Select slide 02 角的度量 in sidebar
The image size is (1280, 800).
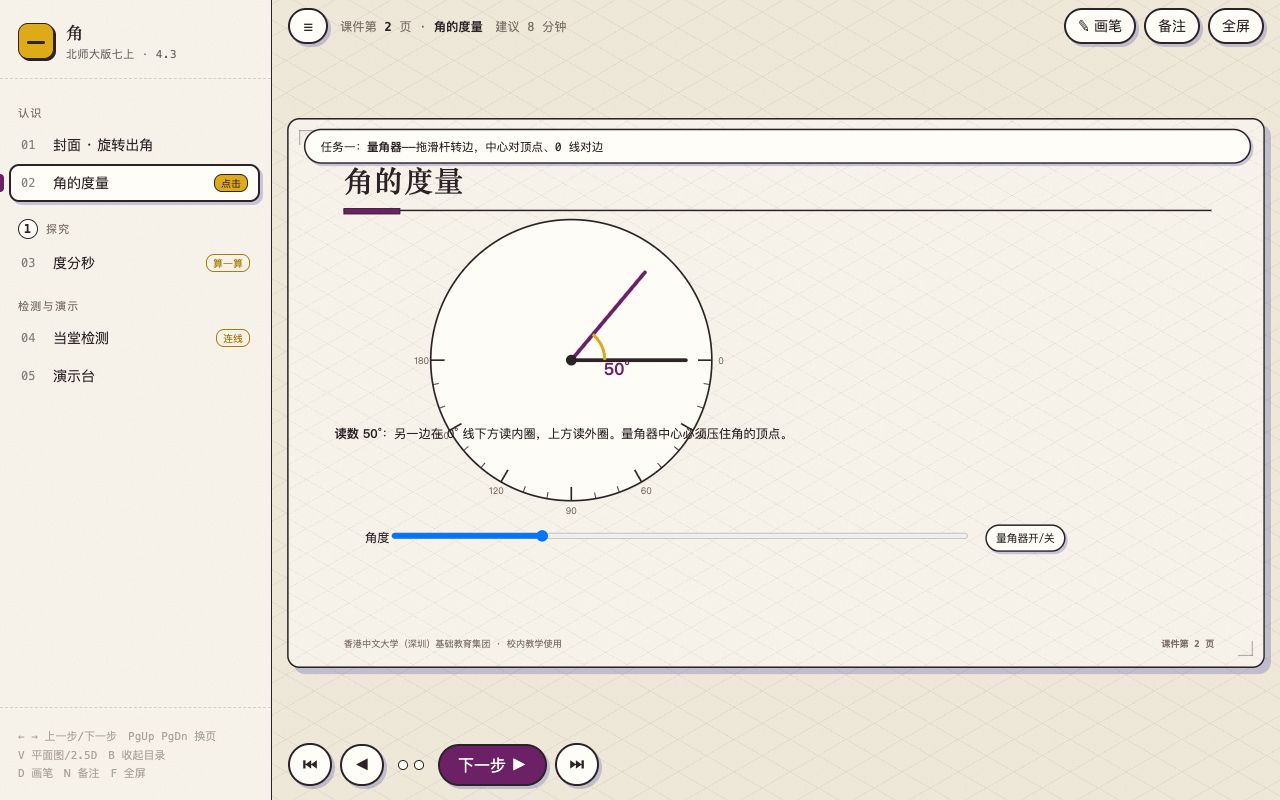point(134,183)
